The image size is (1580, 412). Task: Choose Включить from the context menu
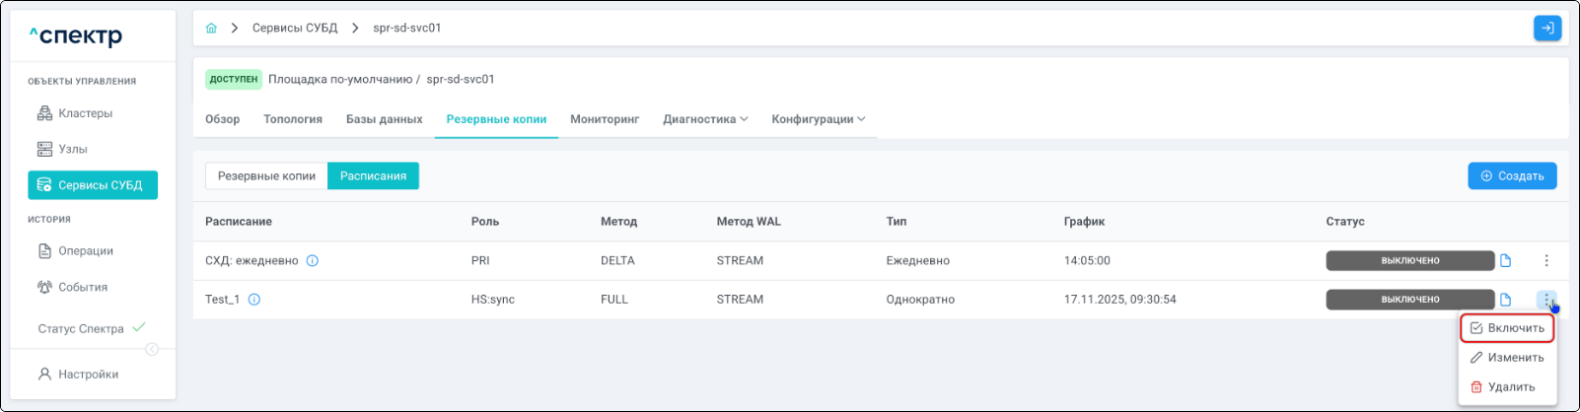[1506, 328]
